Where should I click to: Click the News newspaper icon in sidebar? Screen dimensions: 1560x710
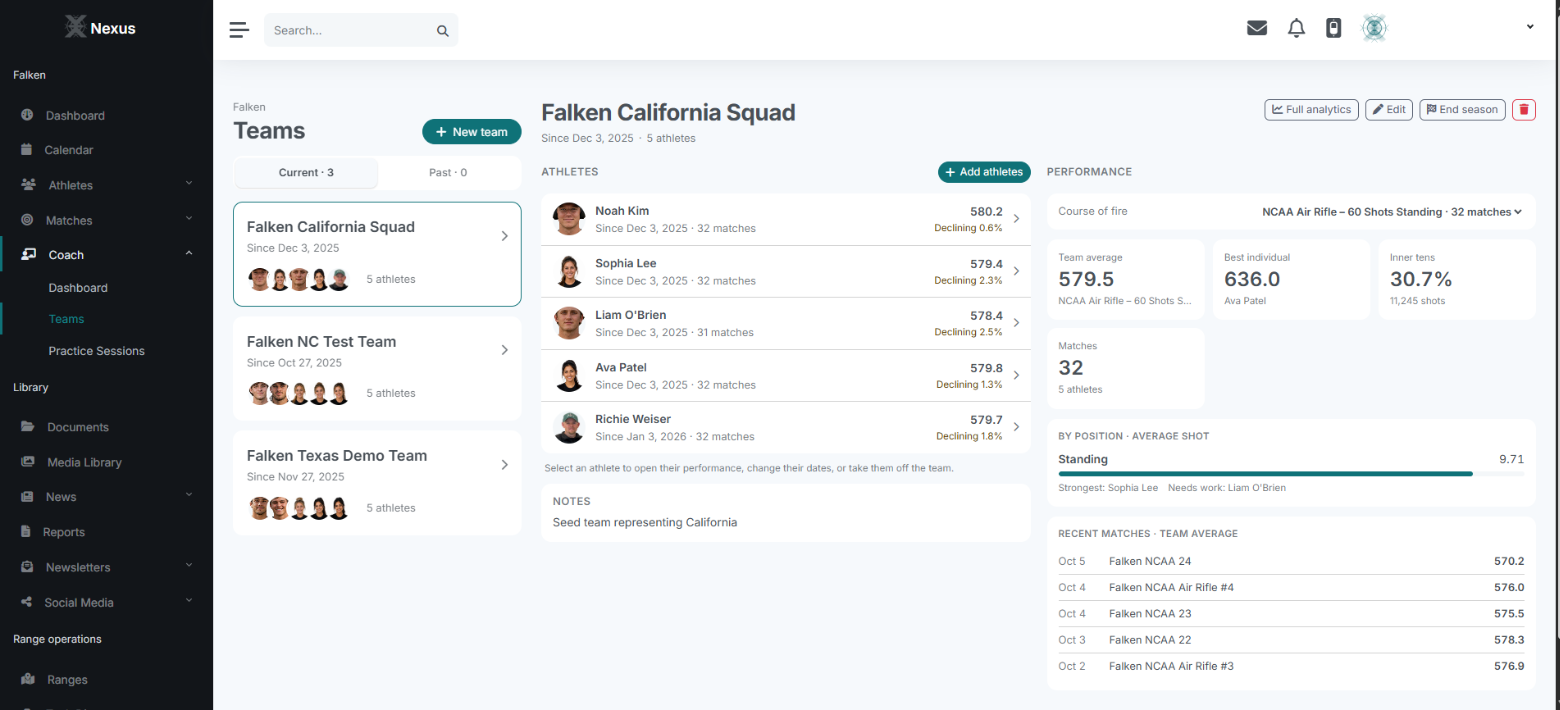27,497
